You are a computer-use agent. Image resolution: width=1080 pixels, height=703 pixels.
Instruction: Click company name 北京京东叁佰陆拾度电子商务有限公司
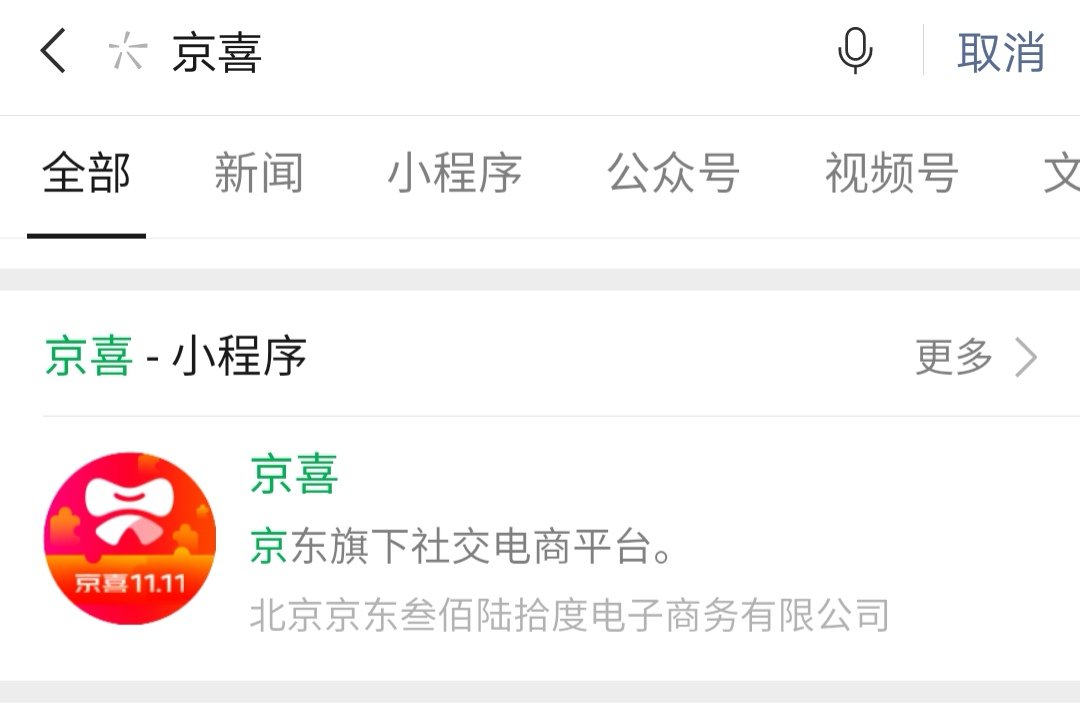[x=569, y=615]
